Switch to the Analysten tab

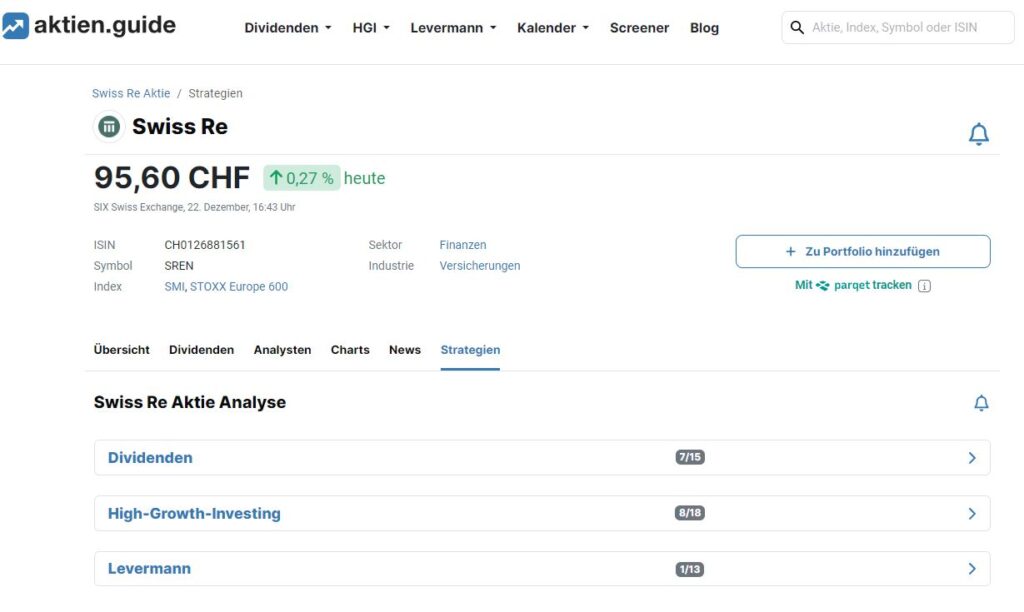point(282,349)
